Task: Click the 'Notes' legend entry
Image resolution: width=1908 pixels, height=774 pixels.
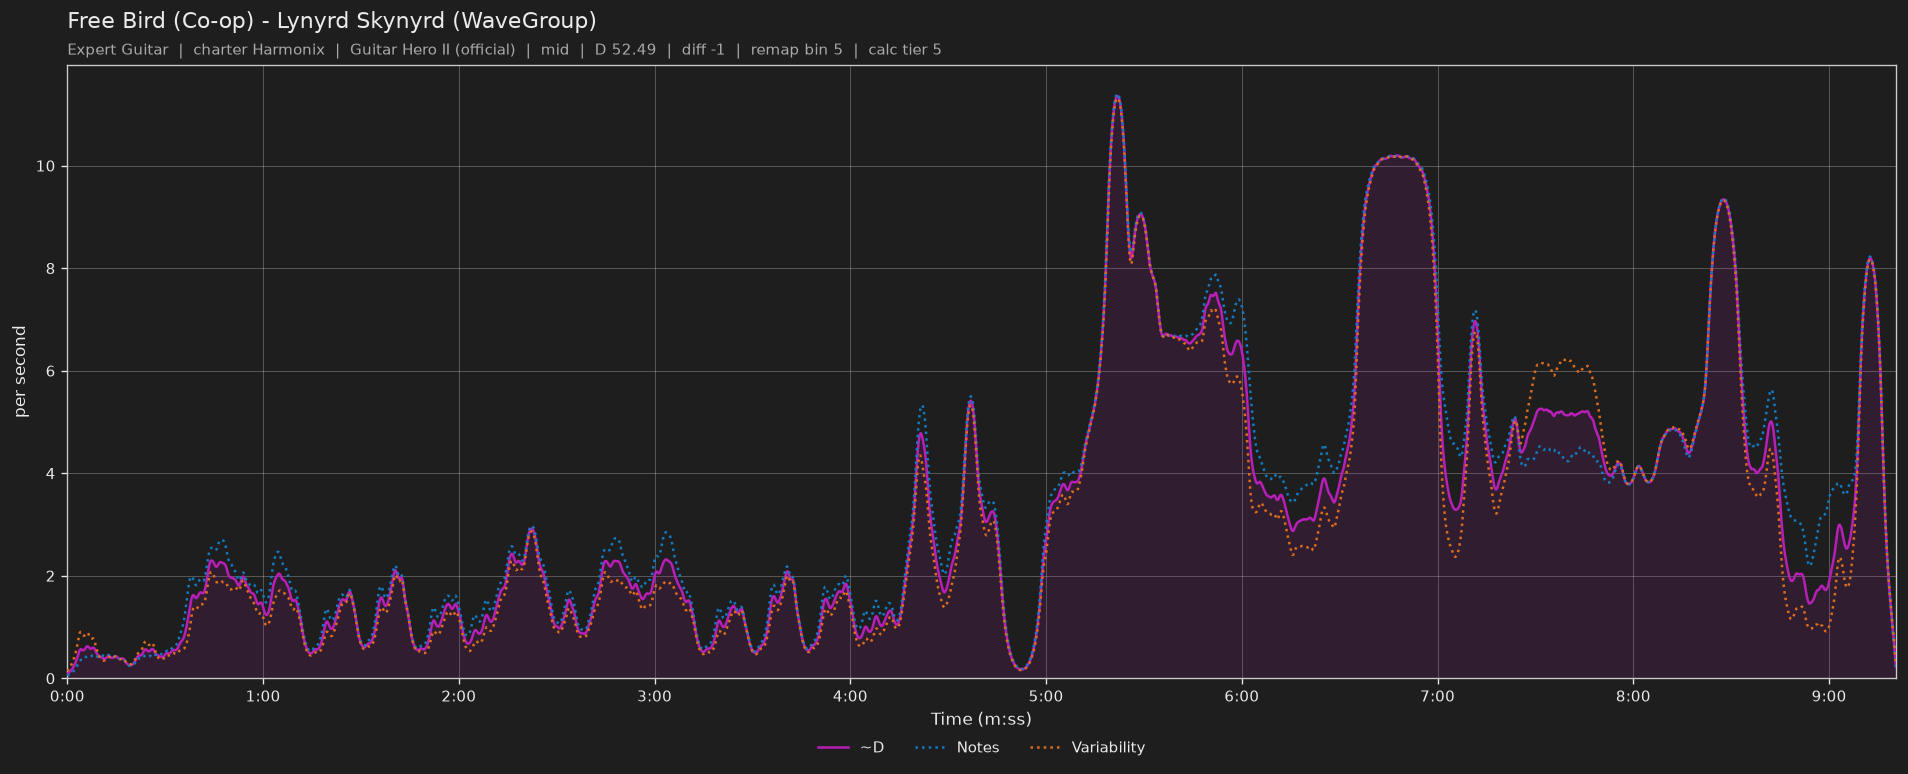Action: [959, 748]
